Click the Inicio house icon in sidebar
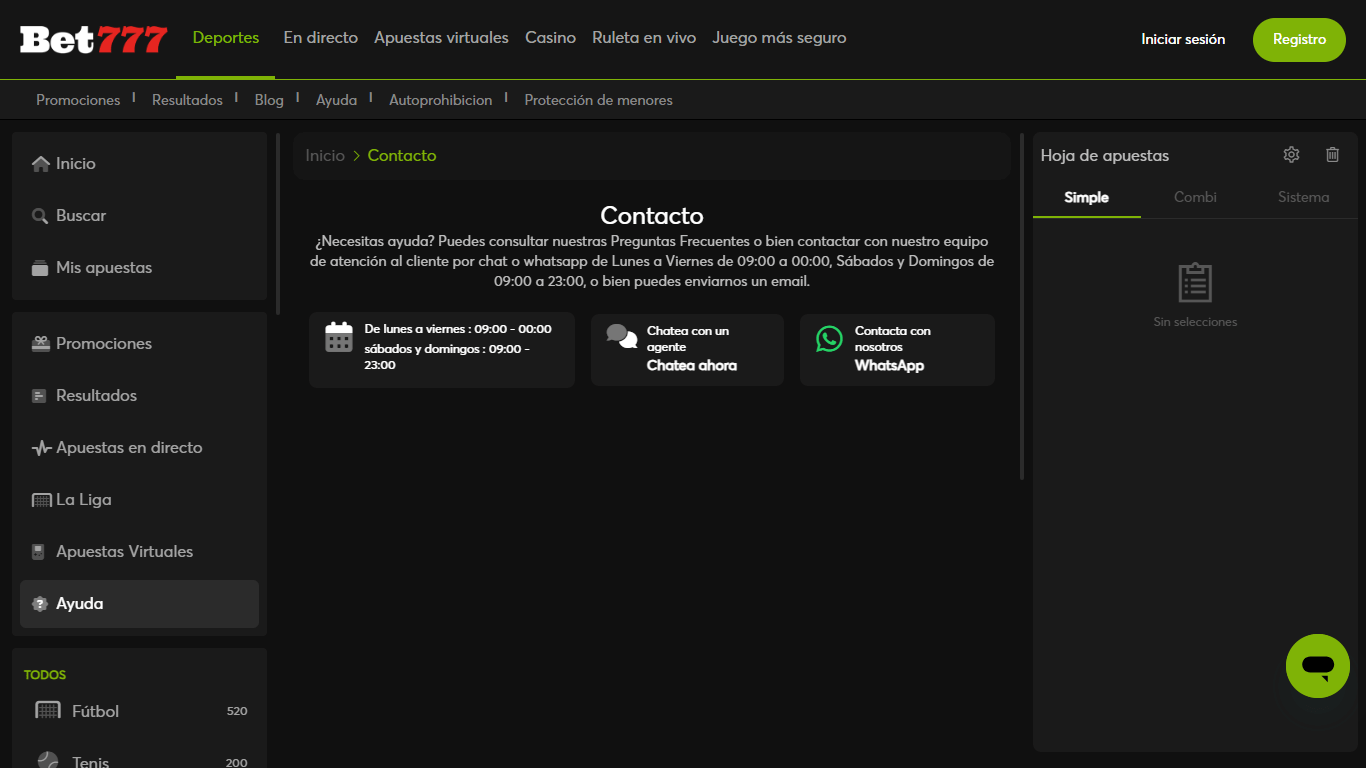The width and height of the screenshot is (1366, 768). 41,163
